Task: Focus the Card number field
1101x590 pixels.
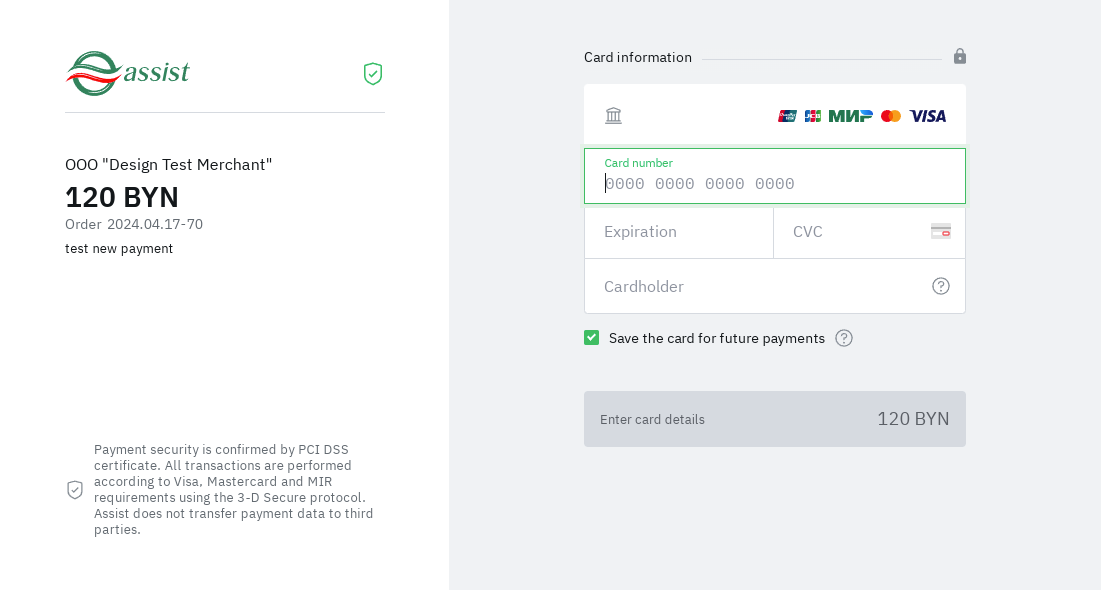Action: point(775,183)
